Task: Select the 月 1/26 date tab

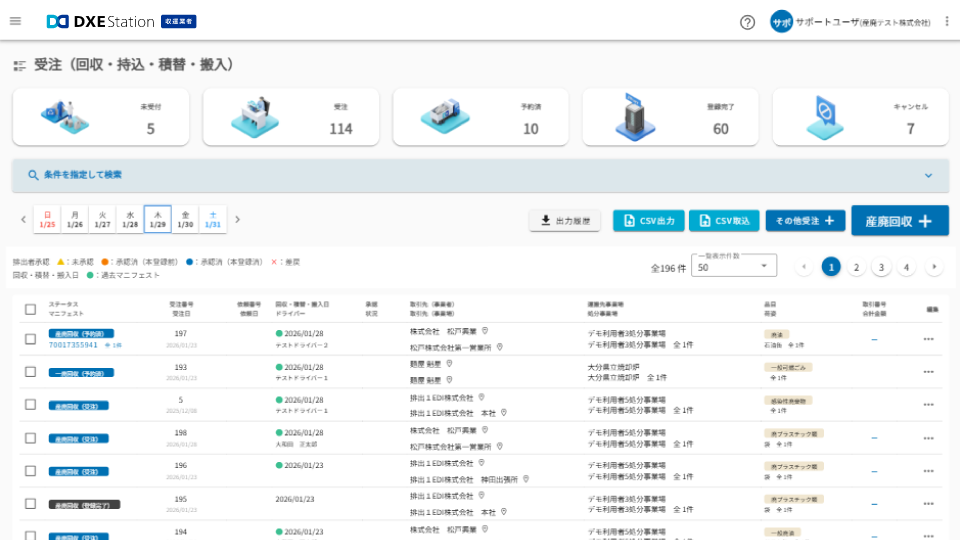Action: [x=75, y=219]
